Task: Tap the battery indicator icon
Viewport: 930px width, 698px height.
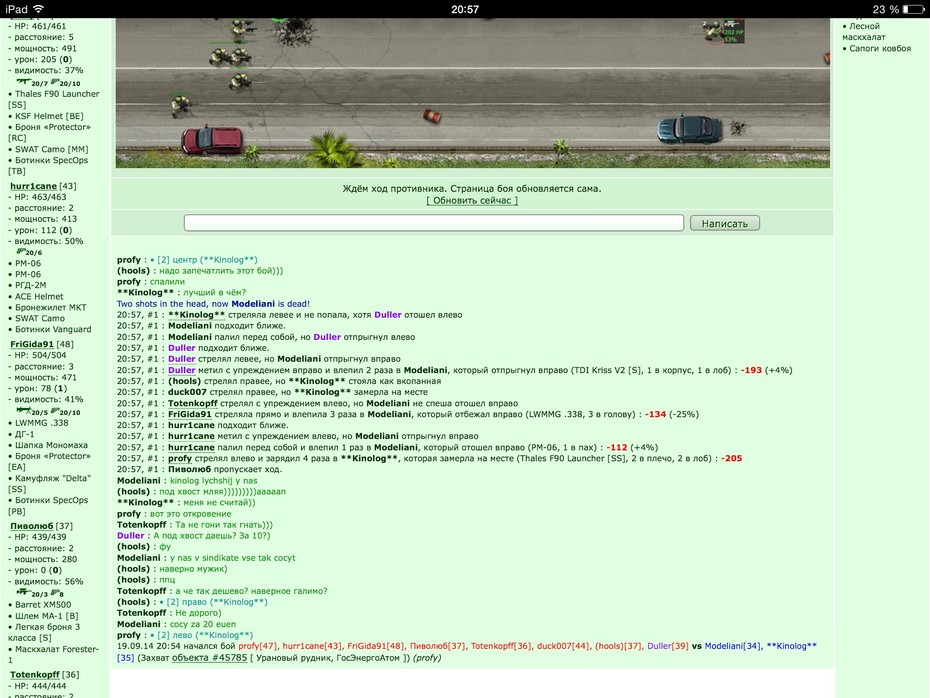Action: [913, 9]
